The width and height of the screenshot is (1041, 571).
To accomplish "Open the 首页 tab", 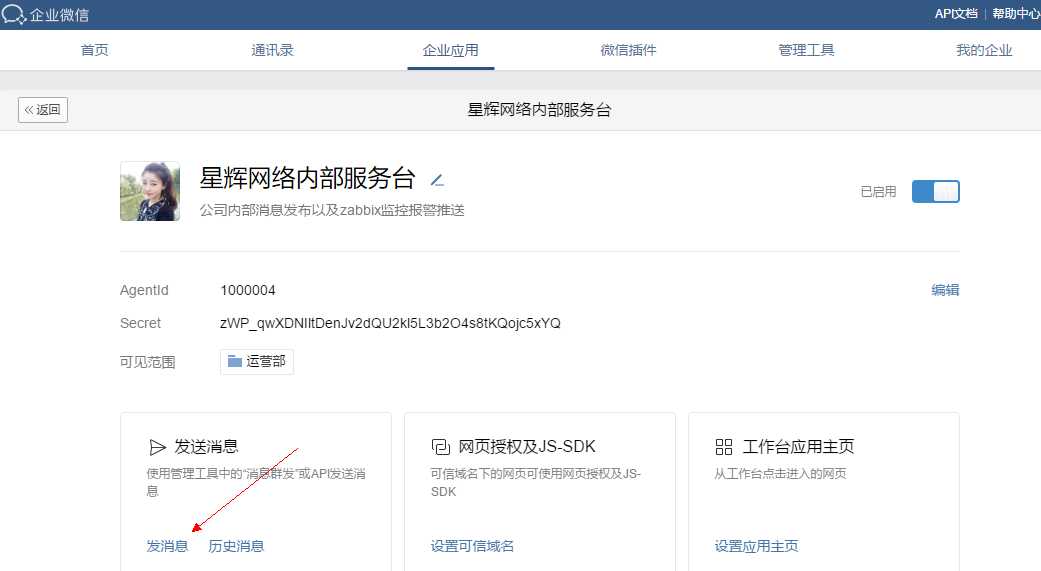I will 94,50.
